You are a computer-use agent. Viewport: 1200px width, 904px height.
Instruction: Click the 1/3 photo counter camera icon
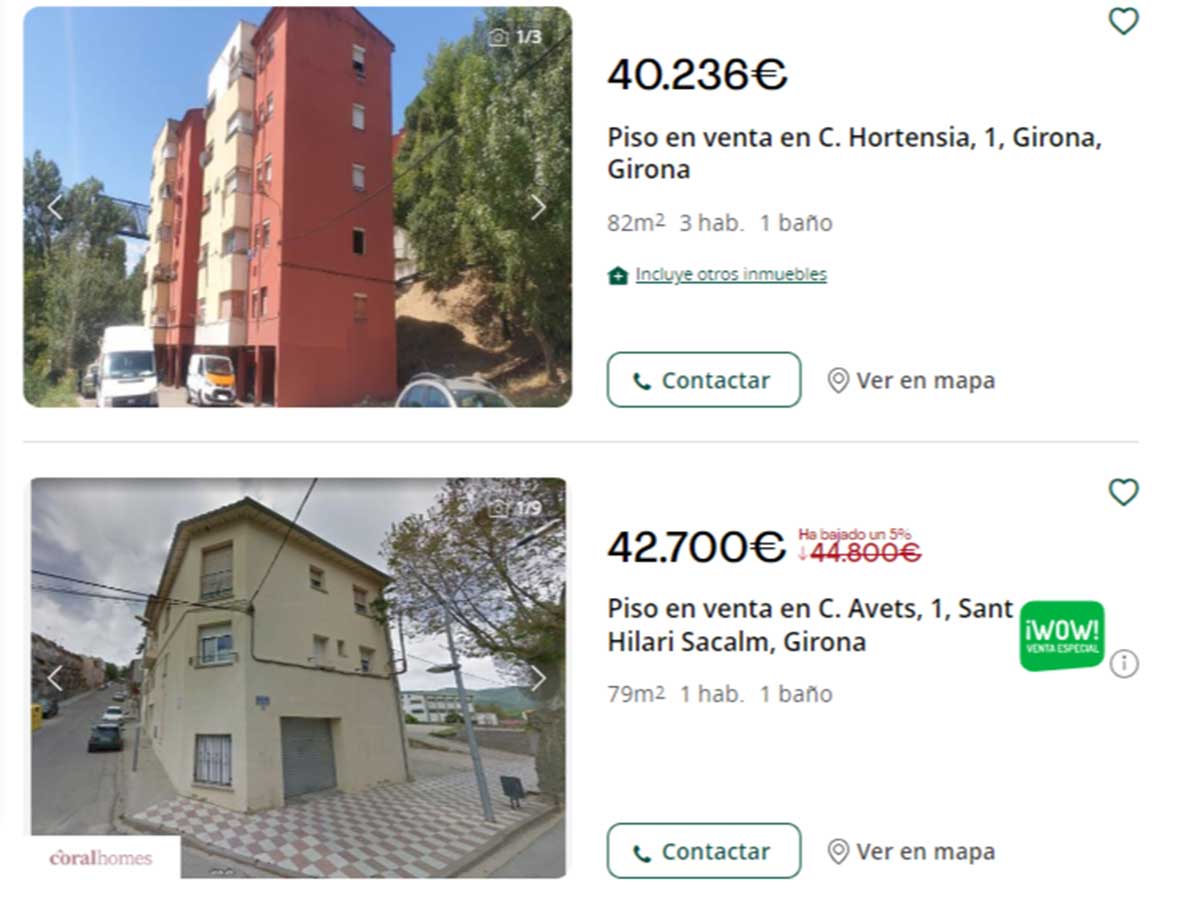(x=498, y=38)
